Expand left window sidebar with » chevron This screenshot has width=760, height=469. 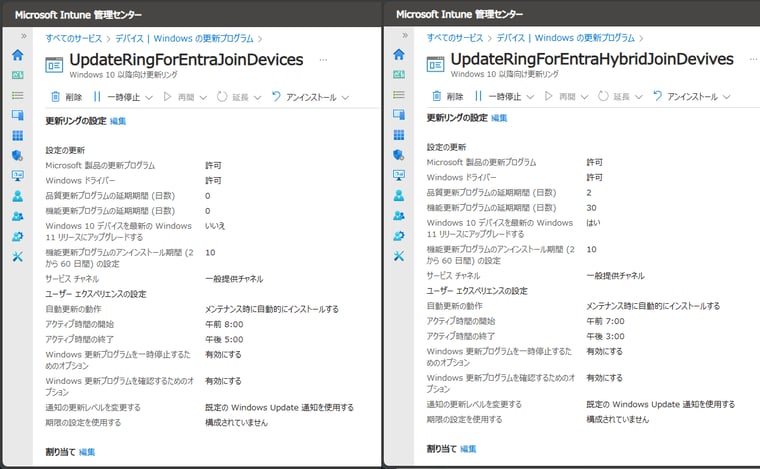(24, 36)
